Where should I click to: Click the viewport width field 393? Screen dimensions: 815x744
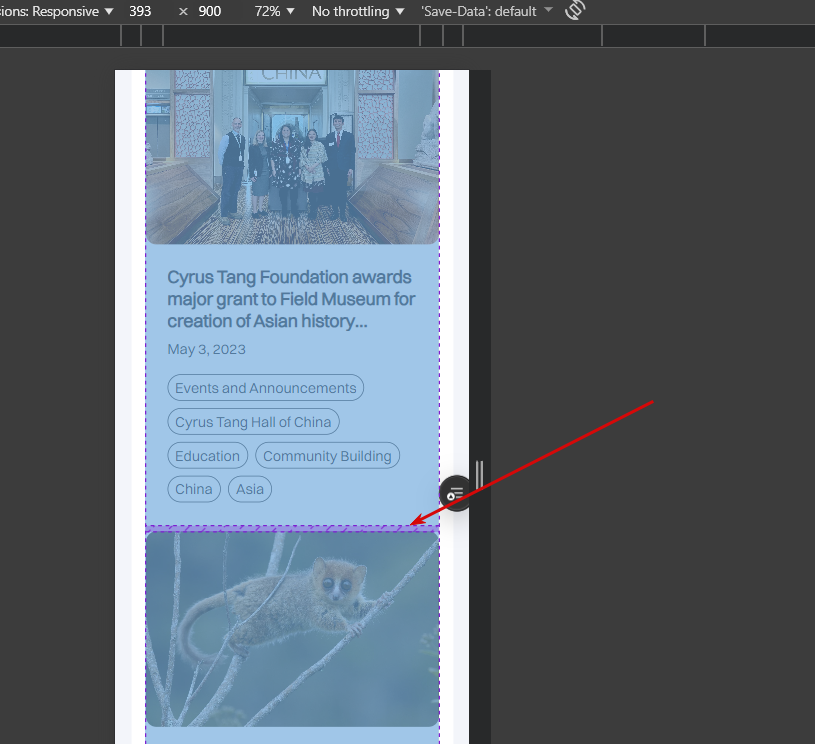pyautogui.click(x=140, y=11)
